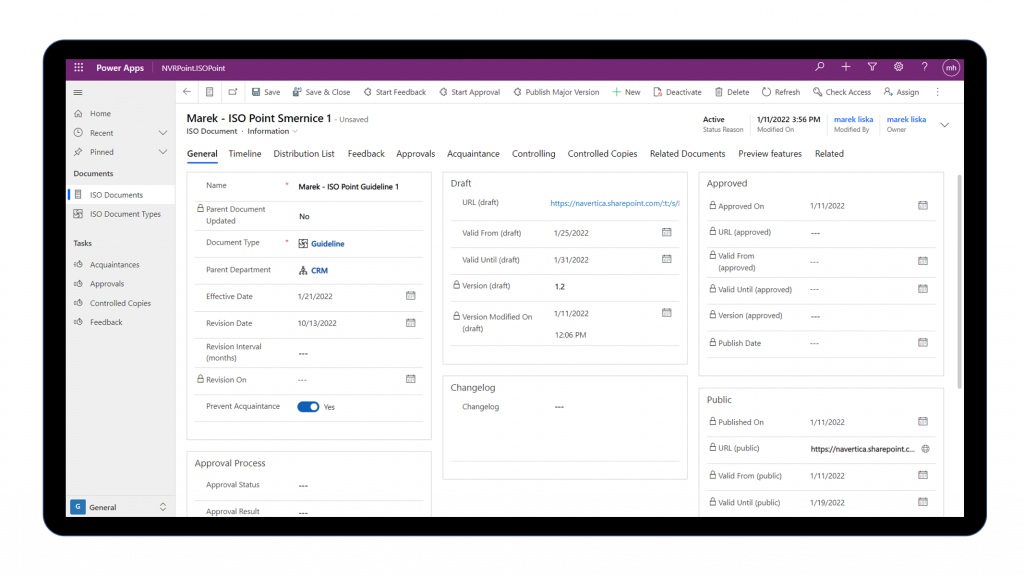
Task: Click Refresh command
Action: (x=780, y=92)
